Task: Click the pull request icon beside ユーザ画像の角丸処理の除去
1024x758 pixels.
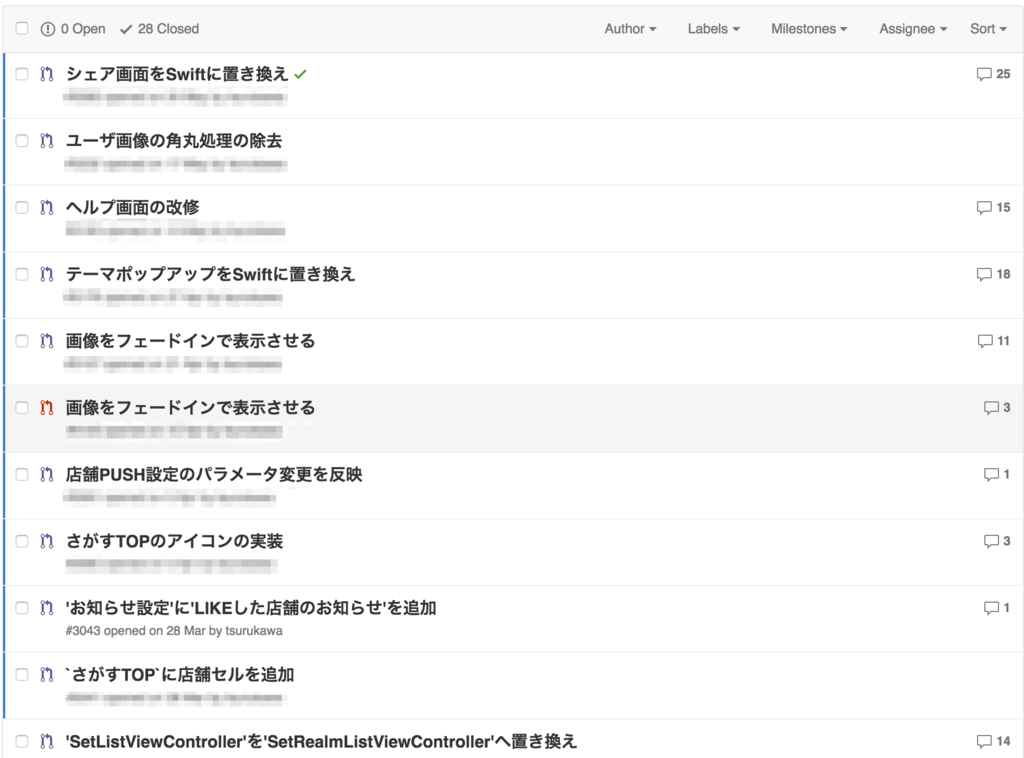Action: [46, 140]
